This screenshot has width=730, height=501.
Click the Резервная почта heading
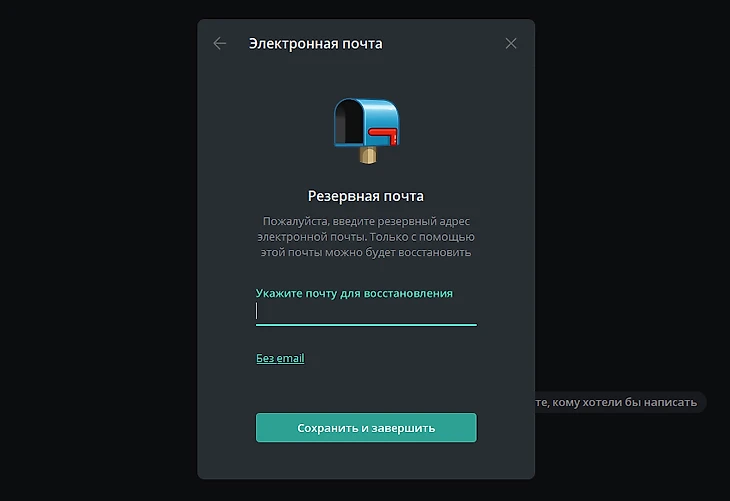click(x=366, y=196)
